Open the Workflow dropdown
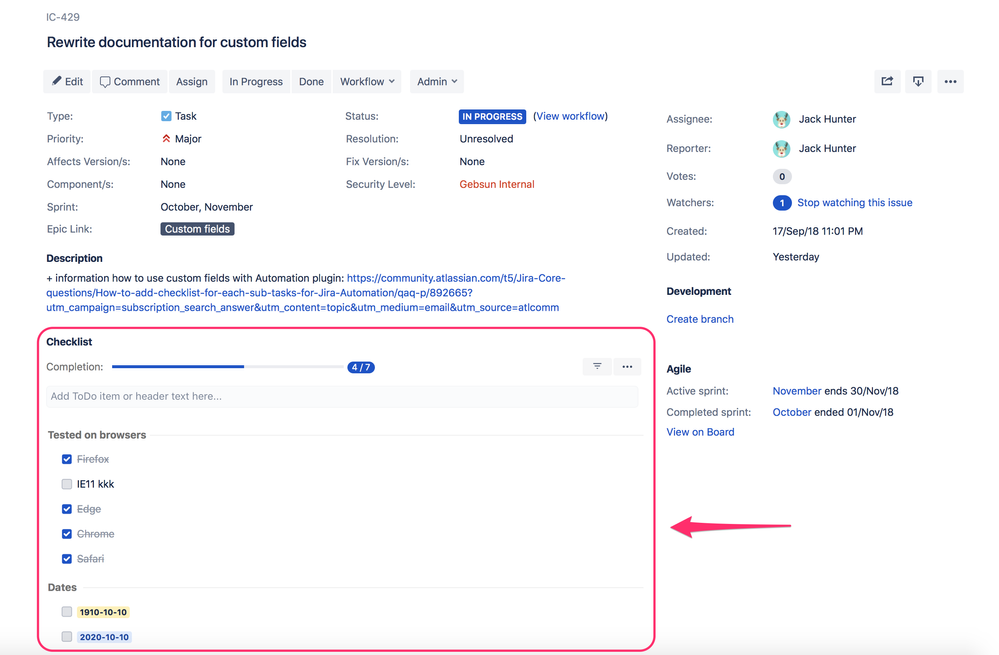999x655 pixels. coord(367,82)
